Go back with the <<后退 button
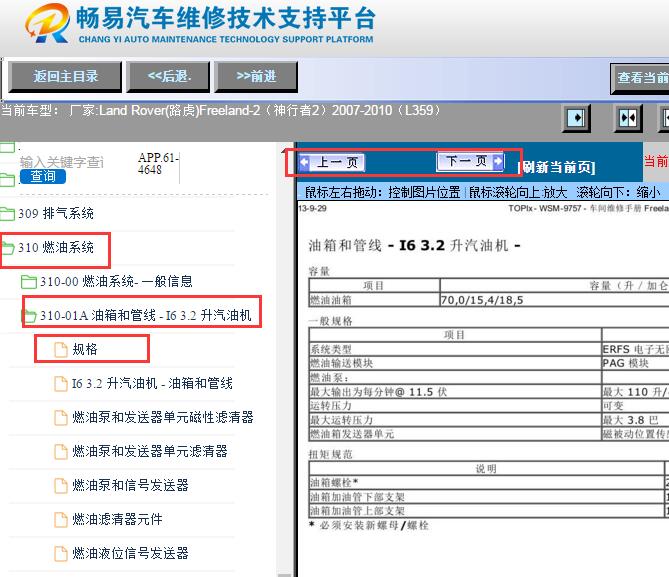The width and height of the screenshot is (669, 577). [x=168, y=77]
